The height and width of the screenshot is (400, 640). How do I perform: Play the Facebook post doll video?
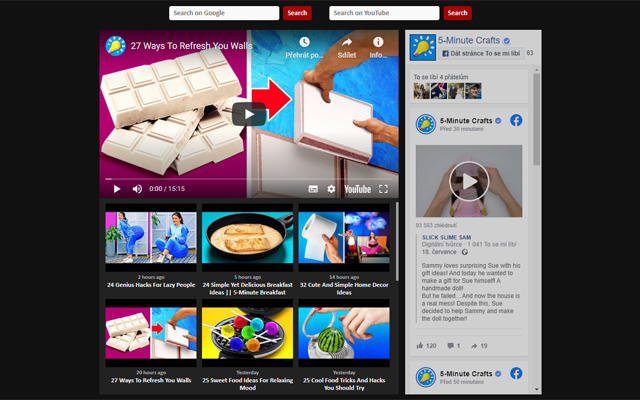coord(469,181)
